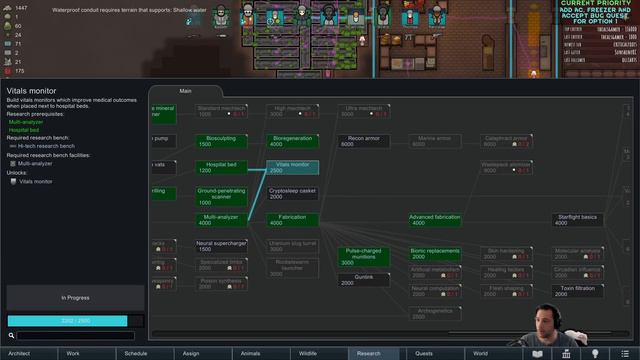Select the Archogenetics research node
Viewport: 640px width, 360px height.
tap(435, 313)
